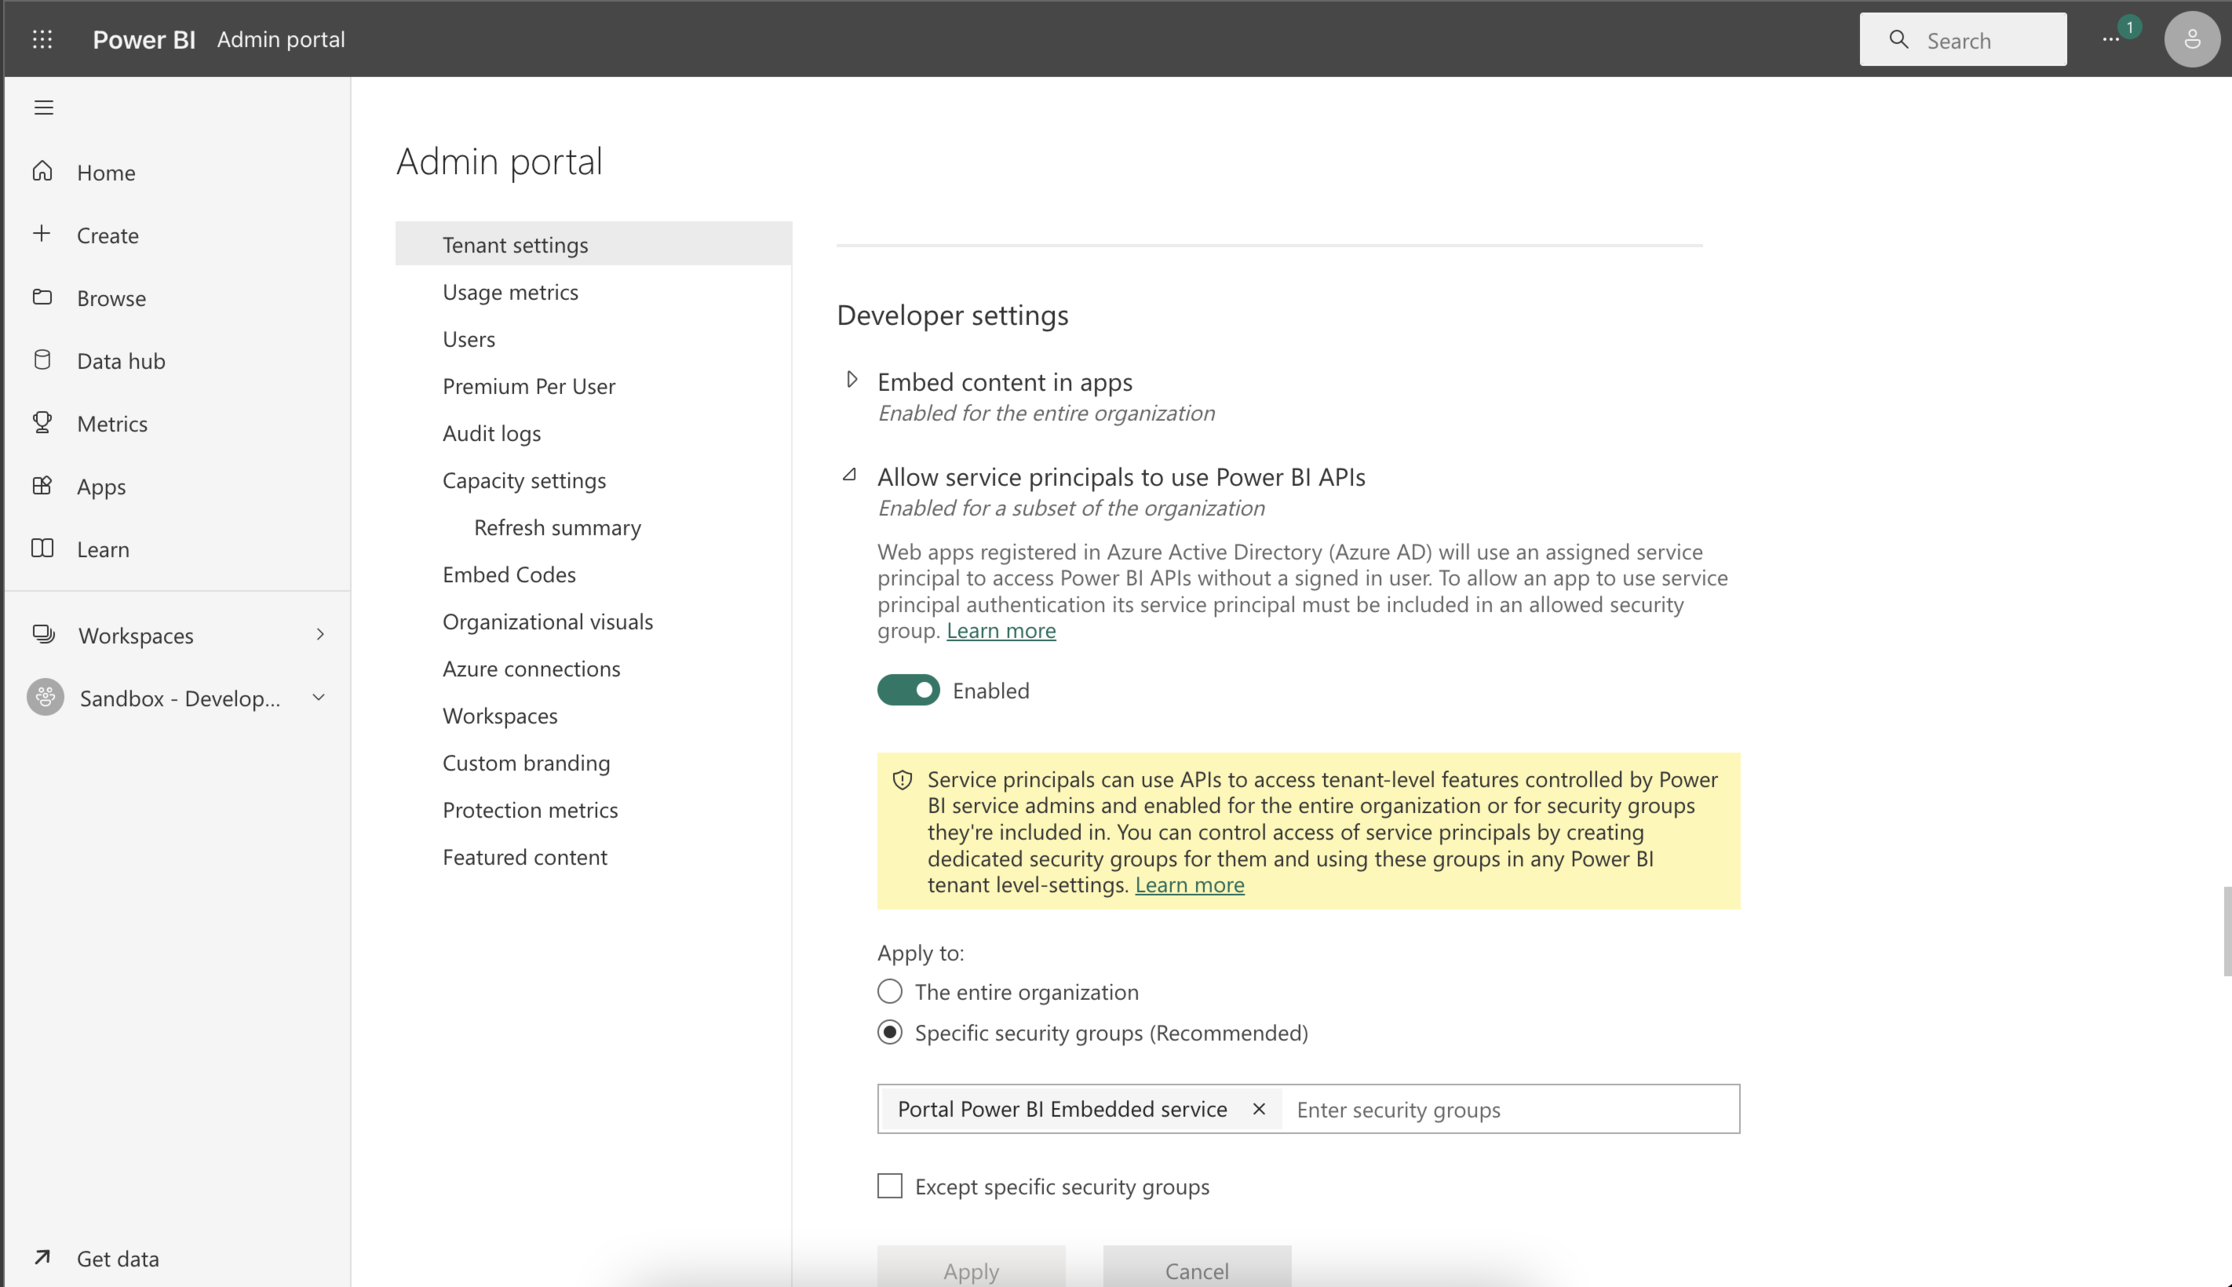Select The entire organization radio option
Screen dimensions: 2232x1287
[x=889, y=991]
